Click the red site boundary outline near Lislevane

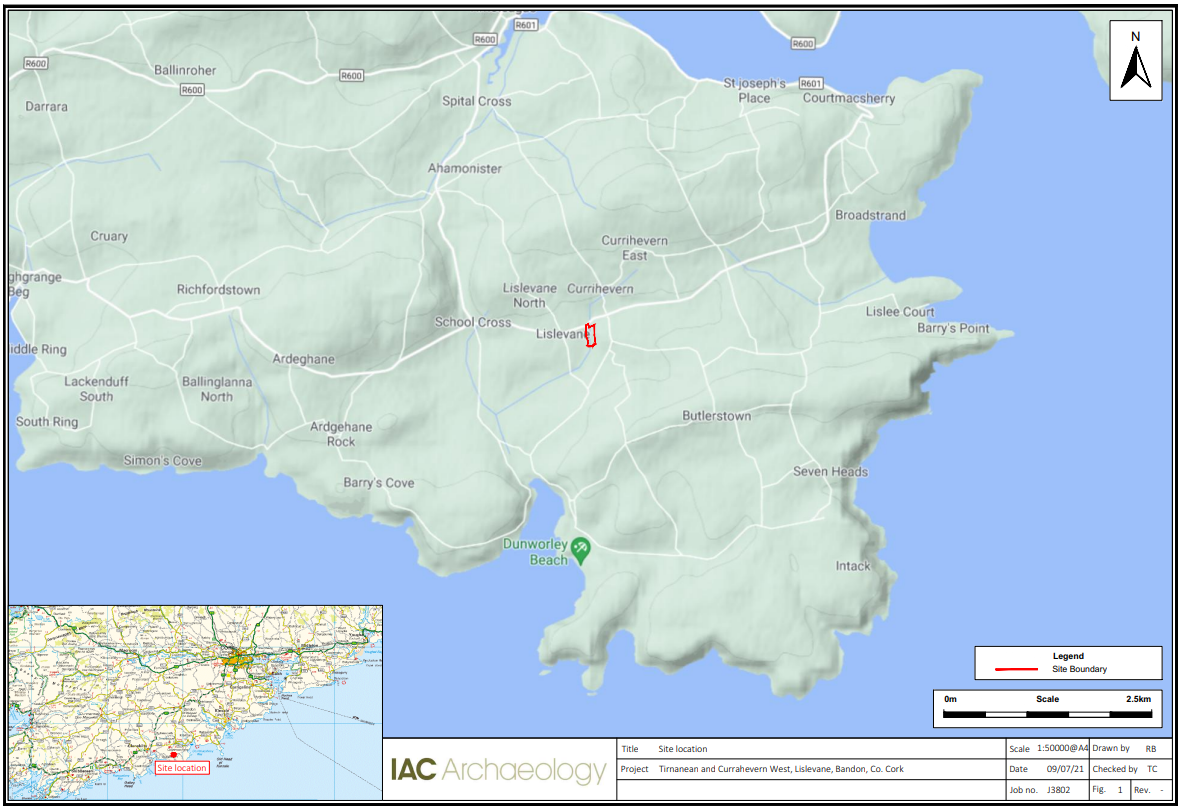(x=590, y=335)
